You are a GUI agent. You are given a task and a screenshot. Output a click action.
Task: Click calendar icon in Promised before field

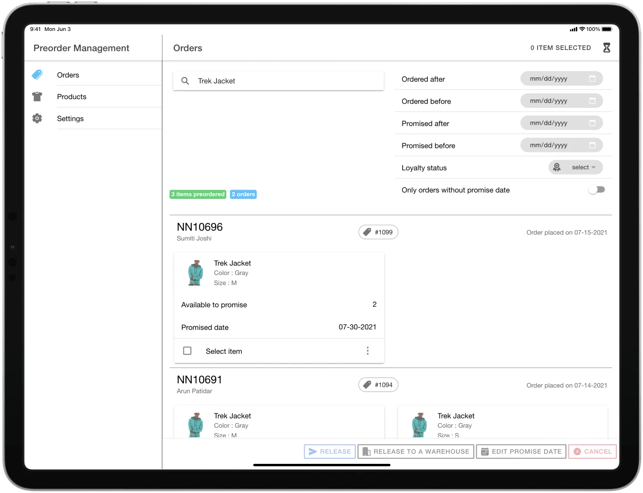click(592, 145)
